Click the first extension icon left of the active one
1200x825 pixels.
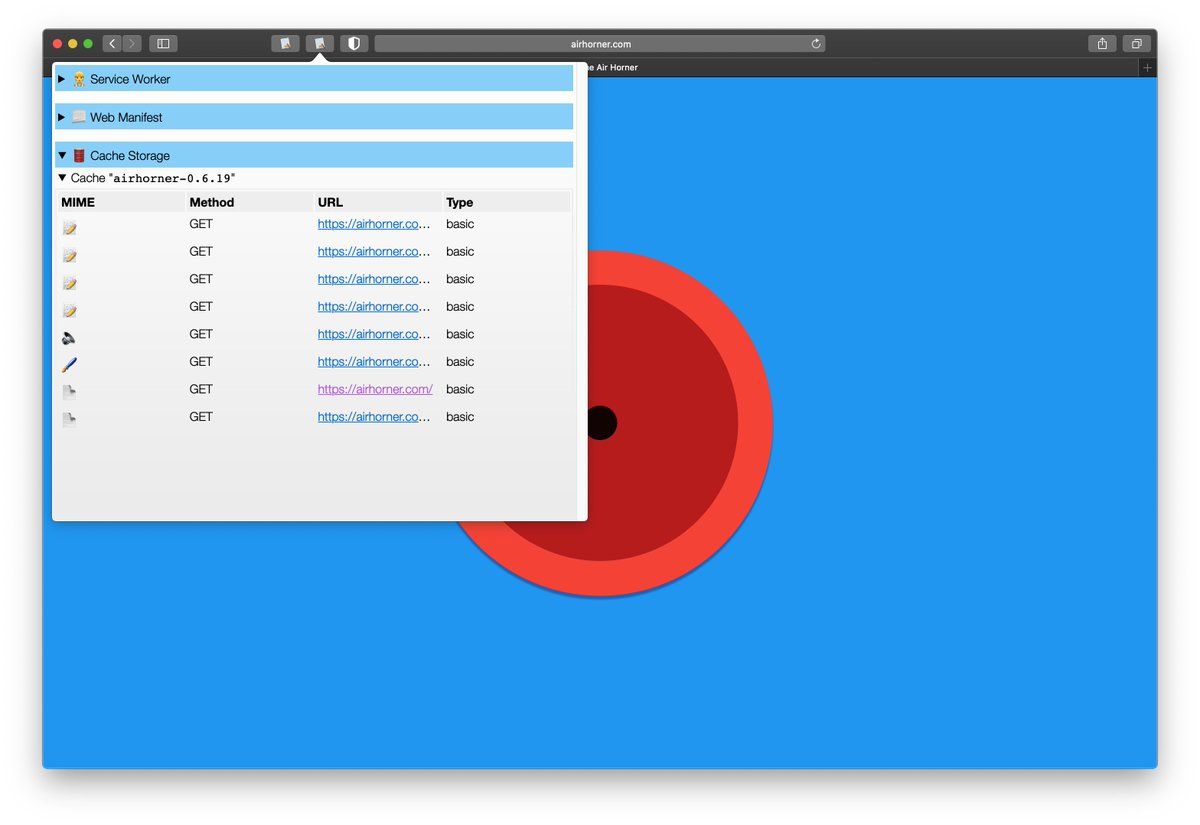click(x=285, y=44)
